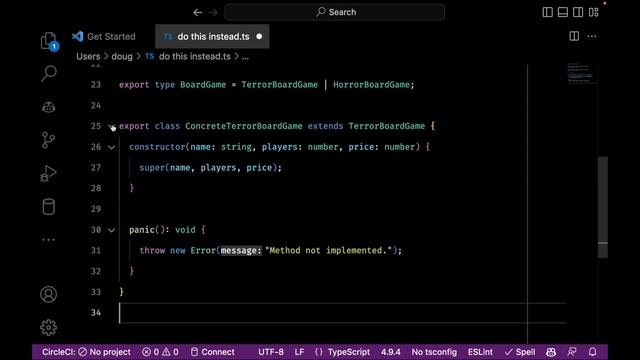This screenshot has width=640, height=360.
Task: Switch to the Get Started tab
Action: pos(104,36)
